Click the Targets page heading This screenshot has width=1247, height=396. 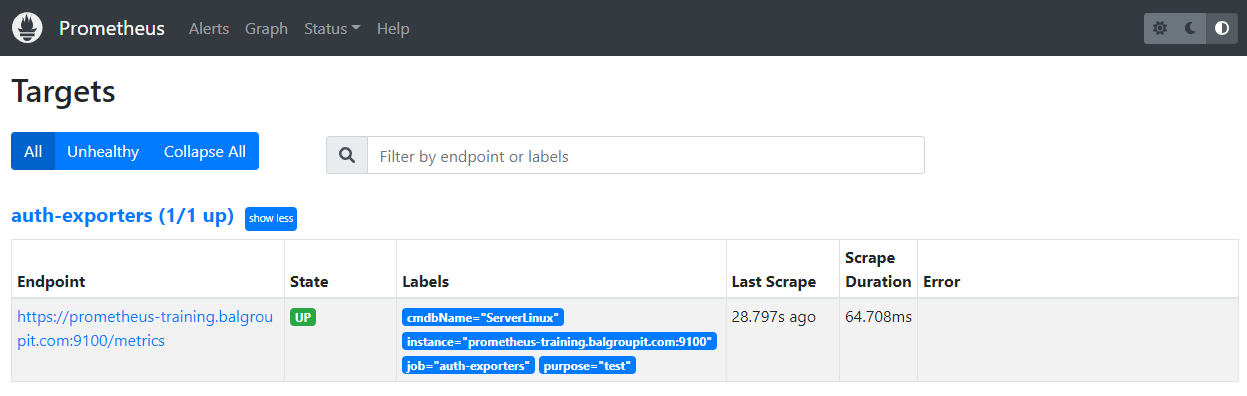coord(64,92)
